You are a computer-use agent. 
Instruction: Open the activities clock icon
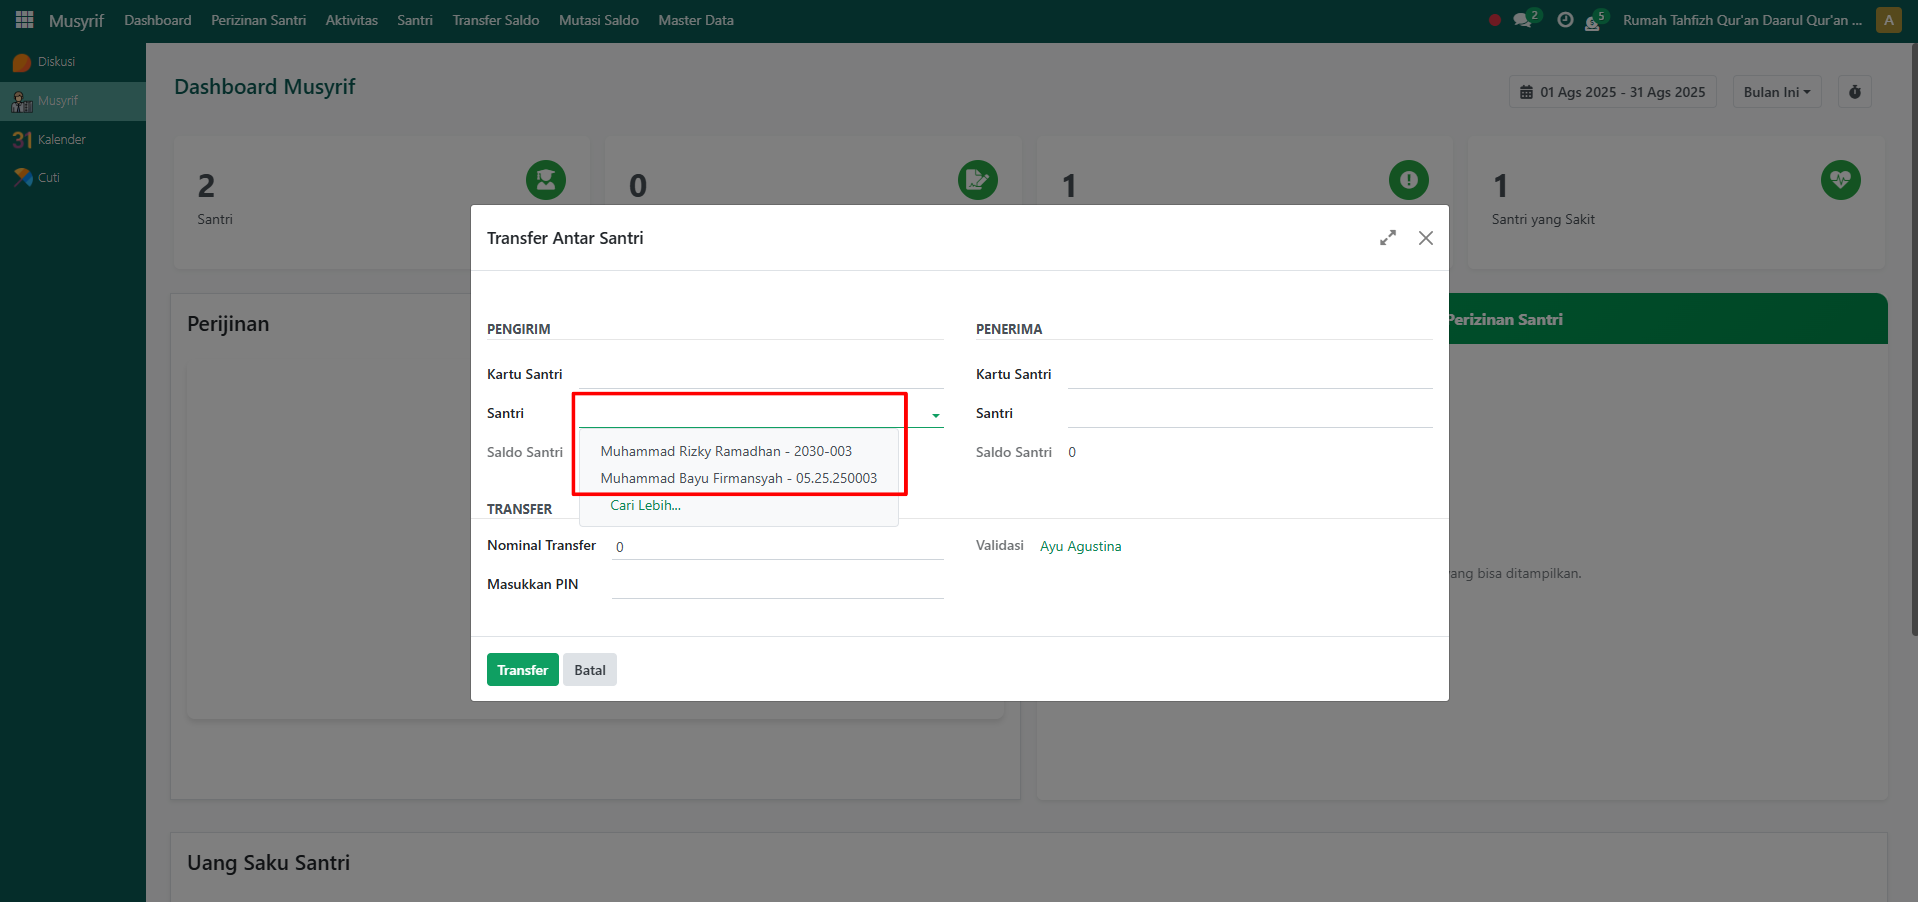point(1565,20)
